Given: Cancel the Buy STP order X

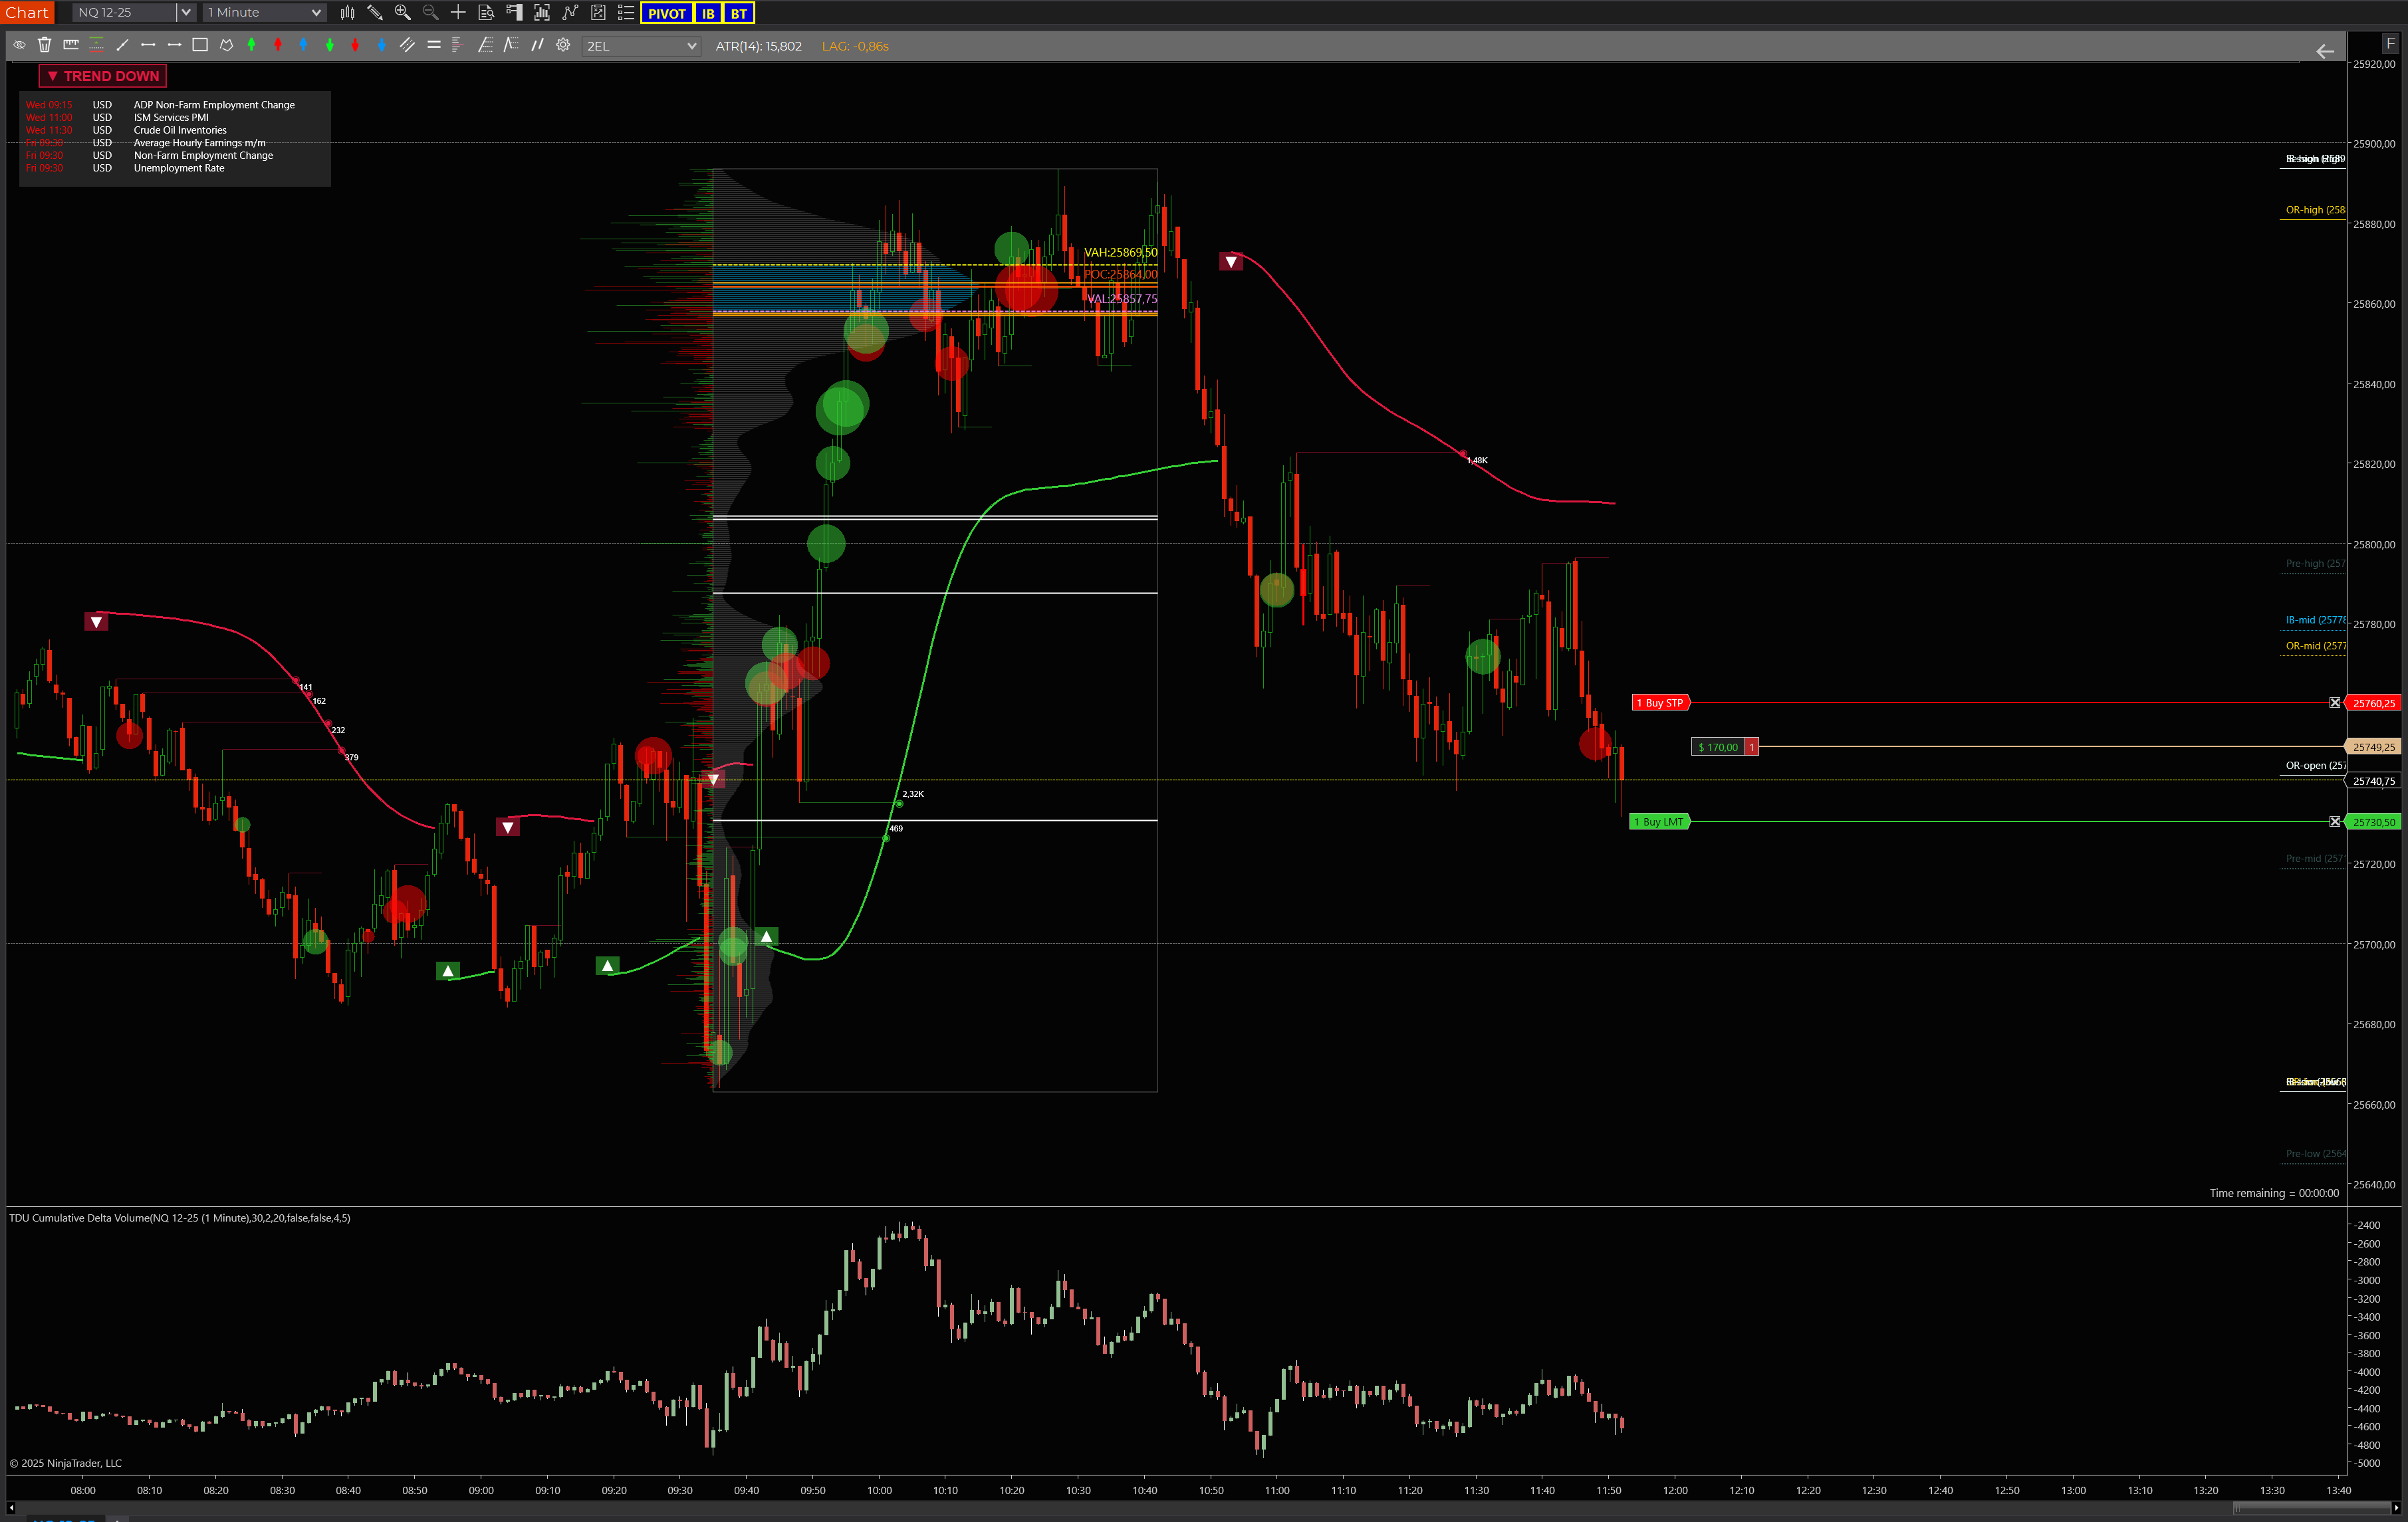Looking at the screenshot, I should point(2334,703).
